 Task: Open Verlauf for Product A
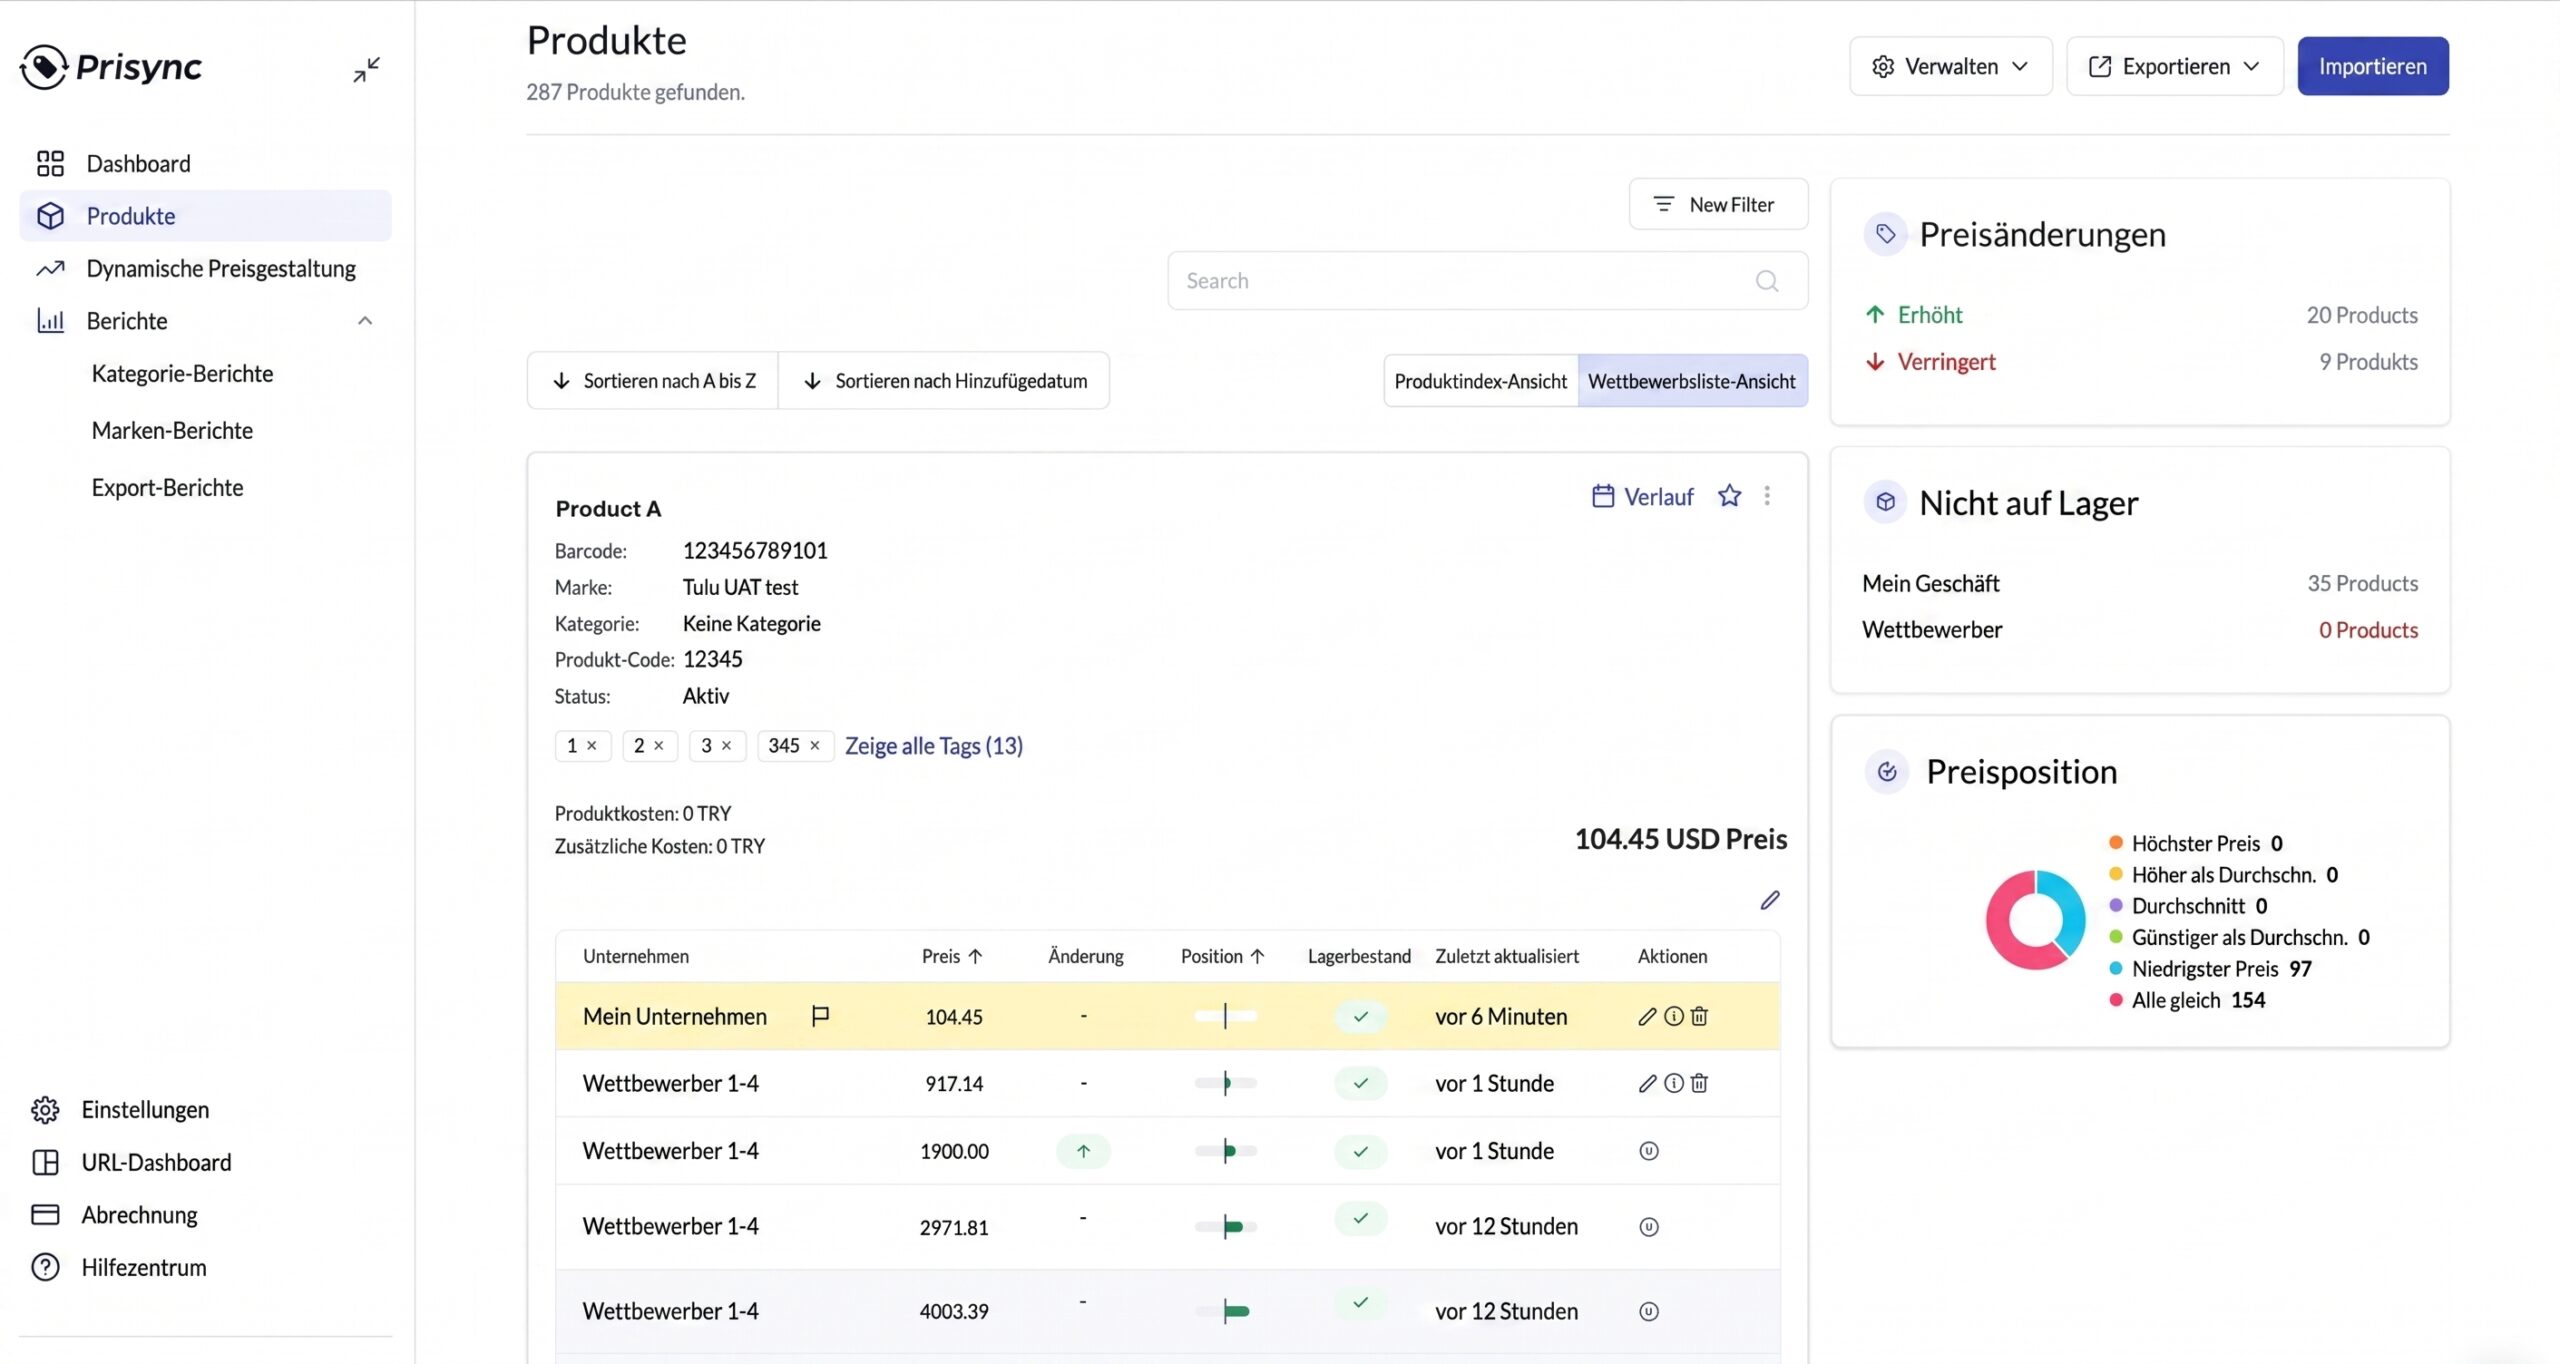point(1642,496)
